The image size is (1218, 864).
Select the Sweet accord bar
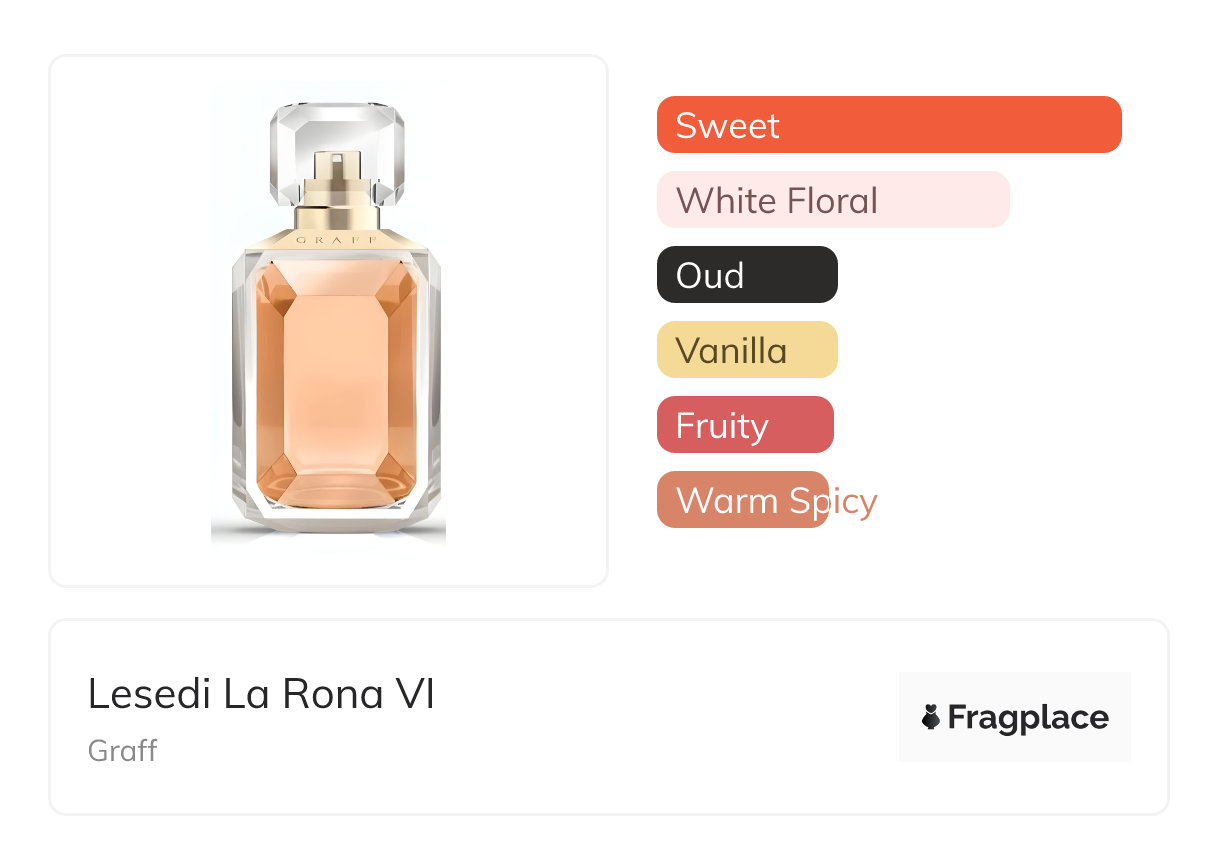[x=889, y=125]
